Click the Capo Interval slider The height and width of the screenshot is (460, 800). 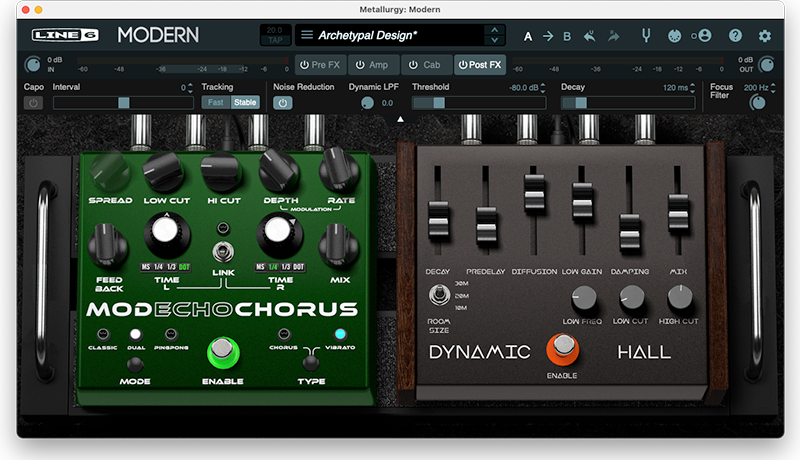[x=123, y=103]
